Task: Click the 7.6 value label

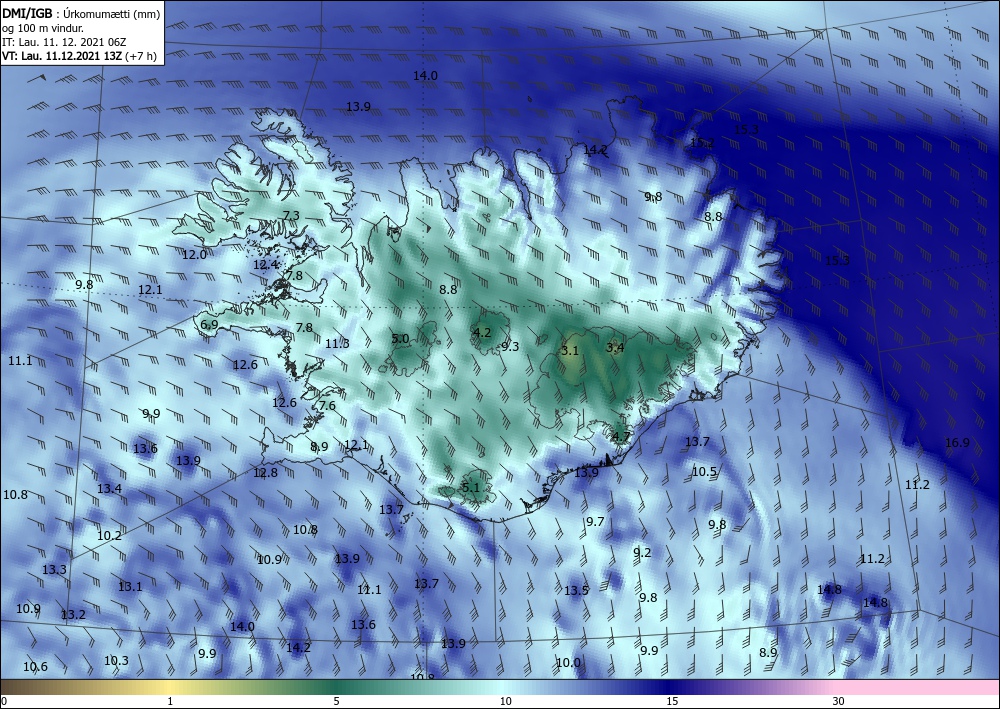Action: tap(327, 406)
